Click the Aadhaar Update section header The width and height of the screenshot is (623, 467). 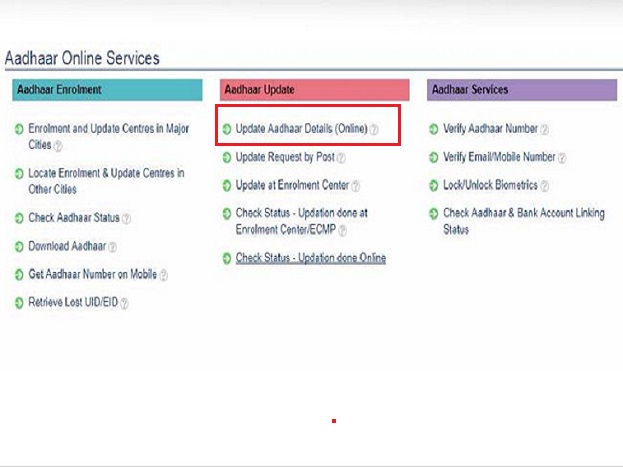(x=314, y=90)
